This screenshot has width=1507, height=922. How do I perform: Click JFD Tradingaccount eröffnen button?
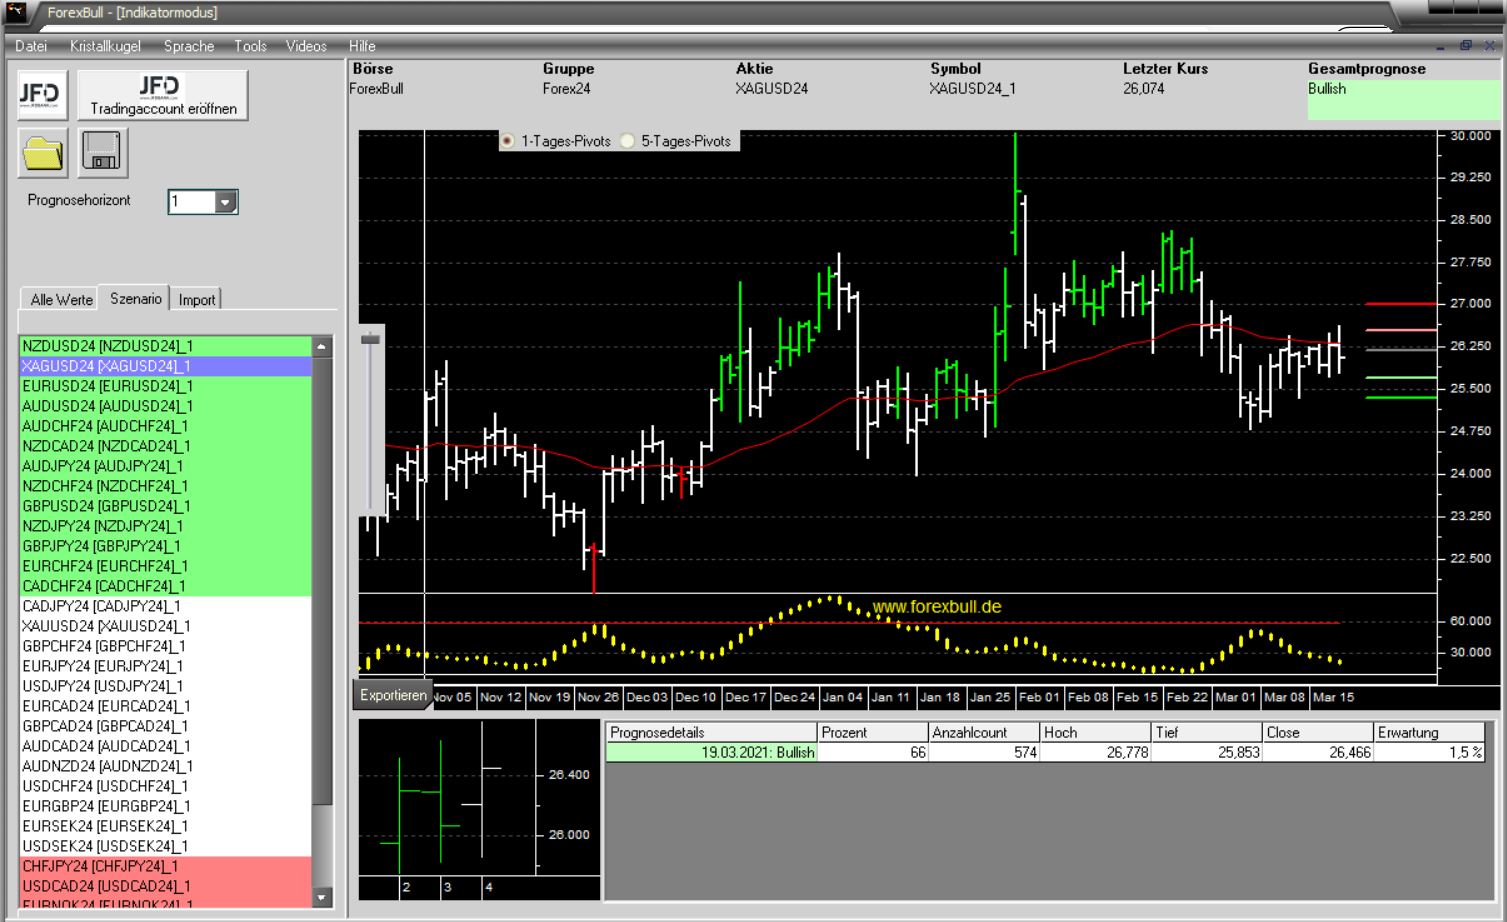pos(163,95)
